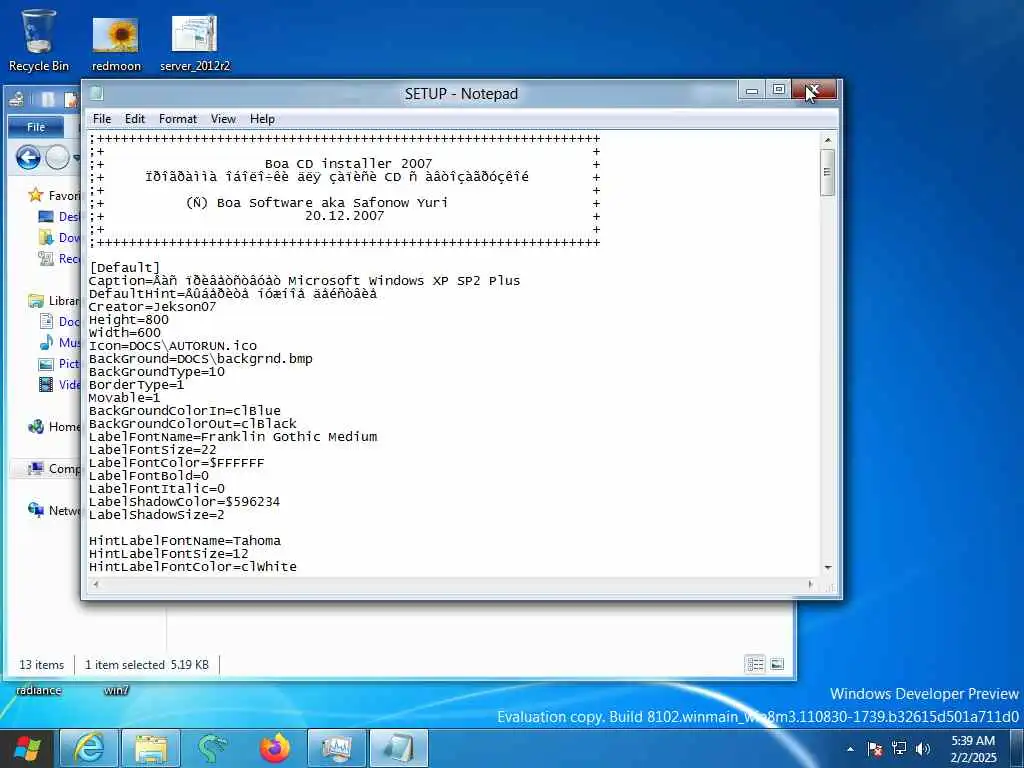This screenshot has height=768, width=1024.
Task: Click the Forward arrow in Explorer
Action: (57, 158)
